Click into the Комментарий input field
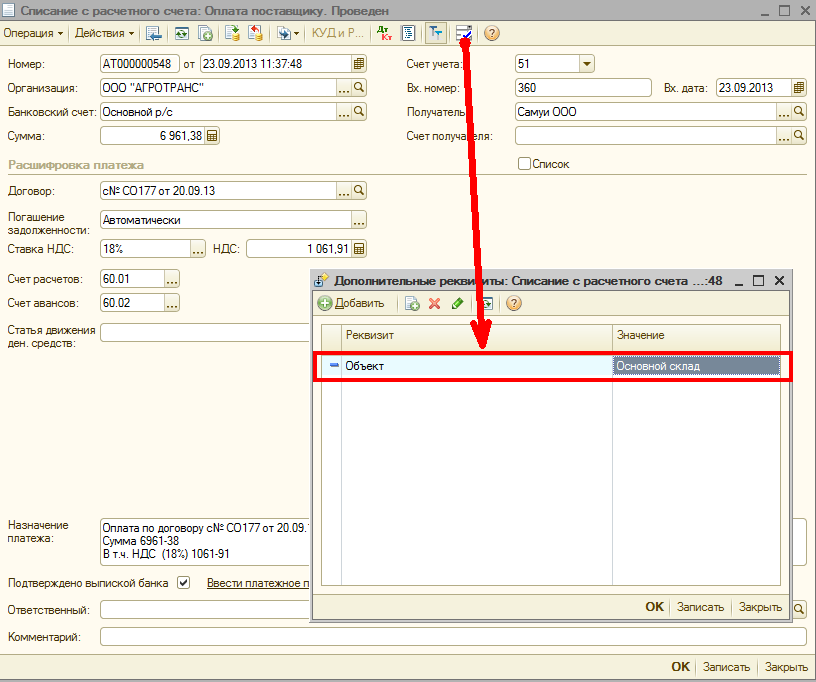 (452, 637)
